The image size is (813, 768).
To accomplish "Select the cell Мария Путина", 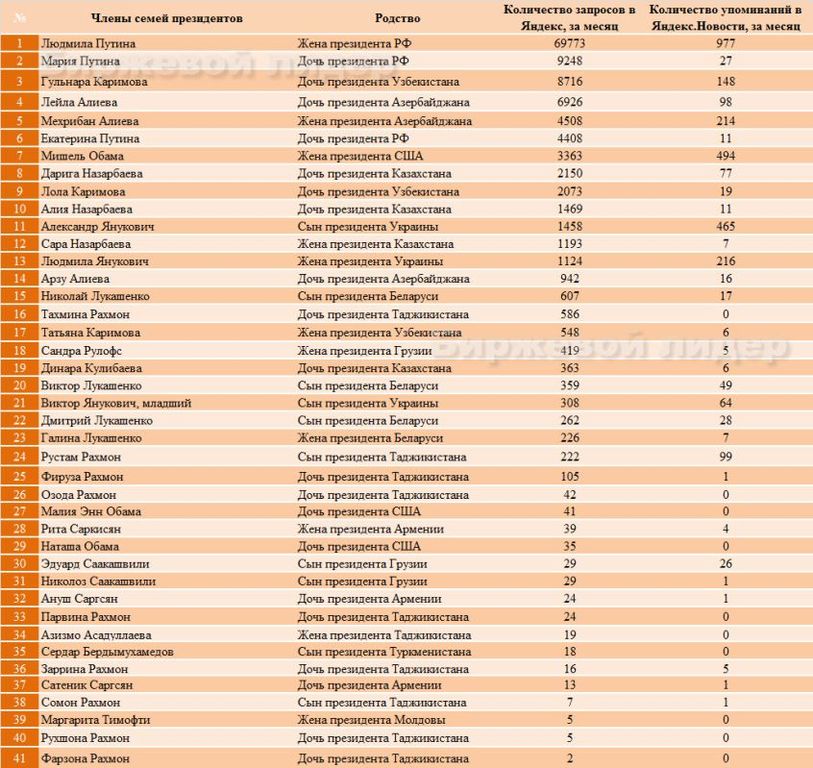I will point(80,61).
